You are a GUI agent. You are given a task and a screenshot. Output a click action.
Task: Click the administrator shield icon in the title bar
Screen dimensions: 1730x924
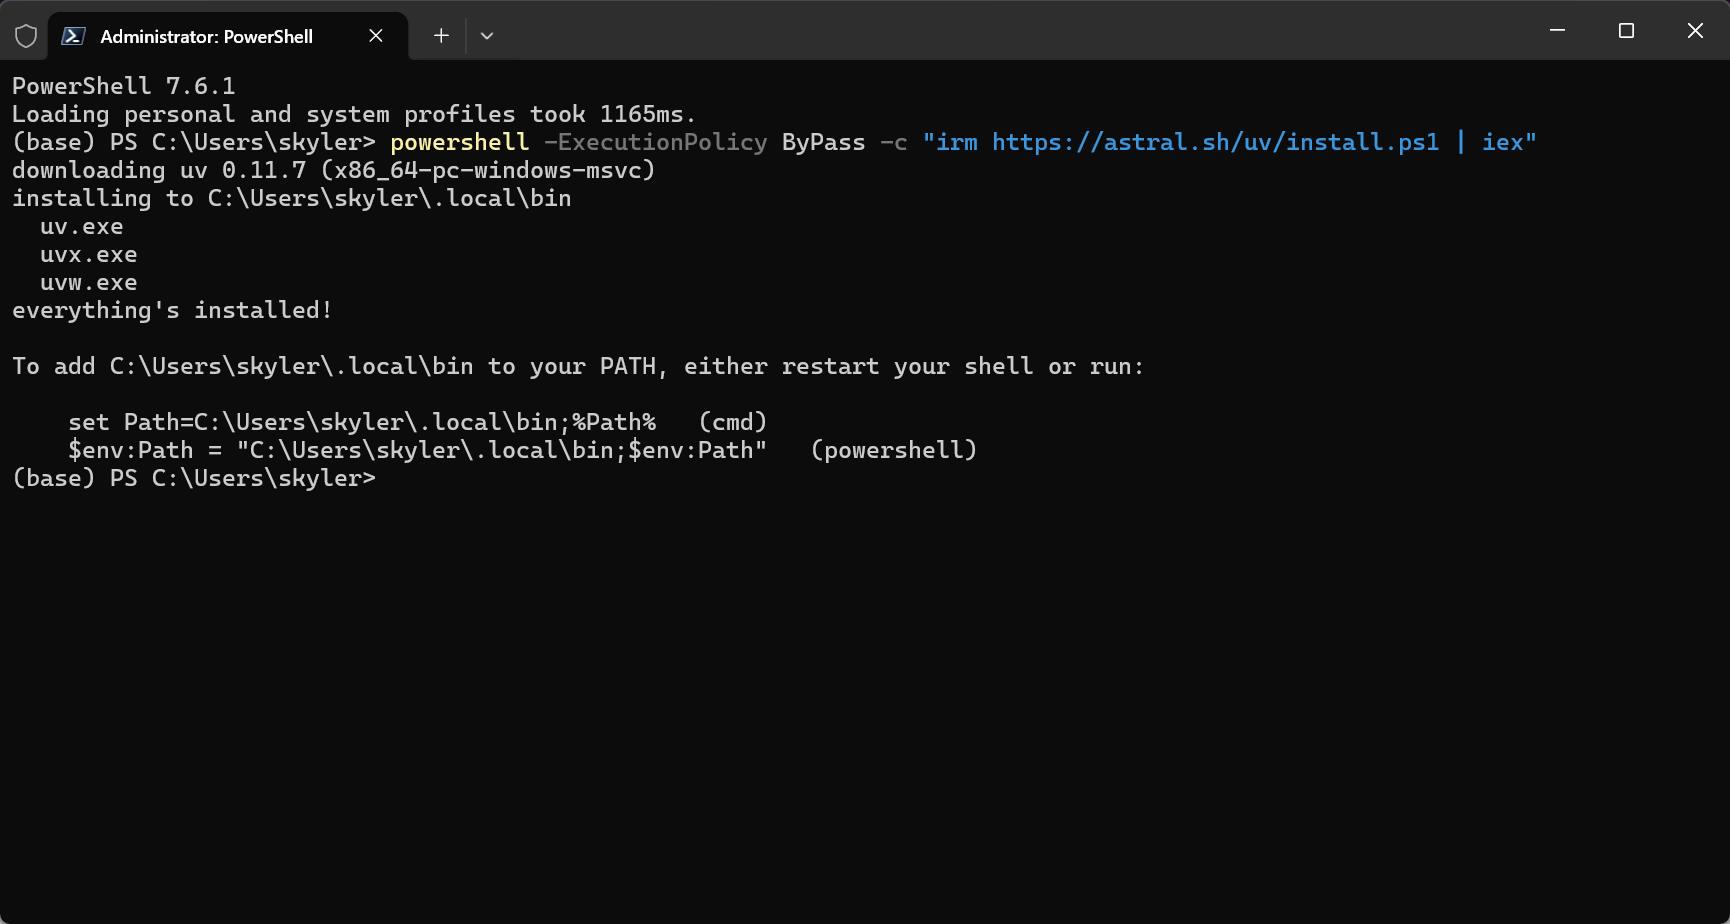[26, 36]
